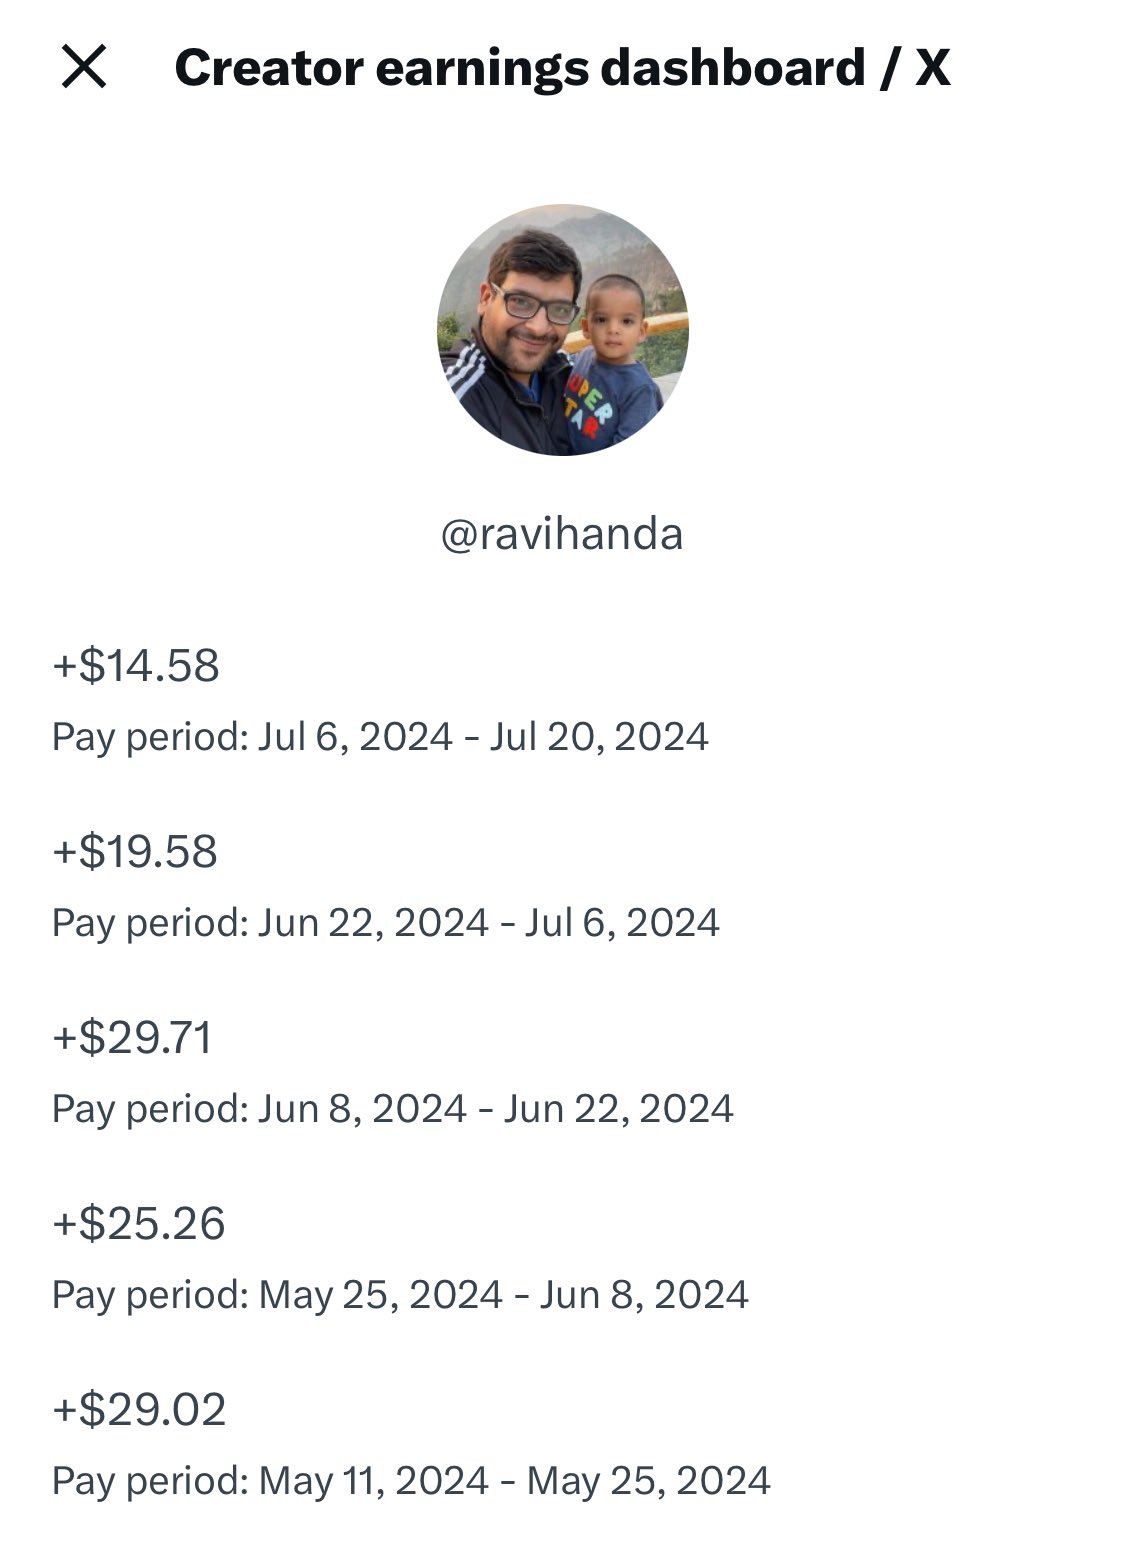Click start date Jul 6 under +$14.58
The width and height of the screenshot is (1125, 1554).
[x=355, y=737]
